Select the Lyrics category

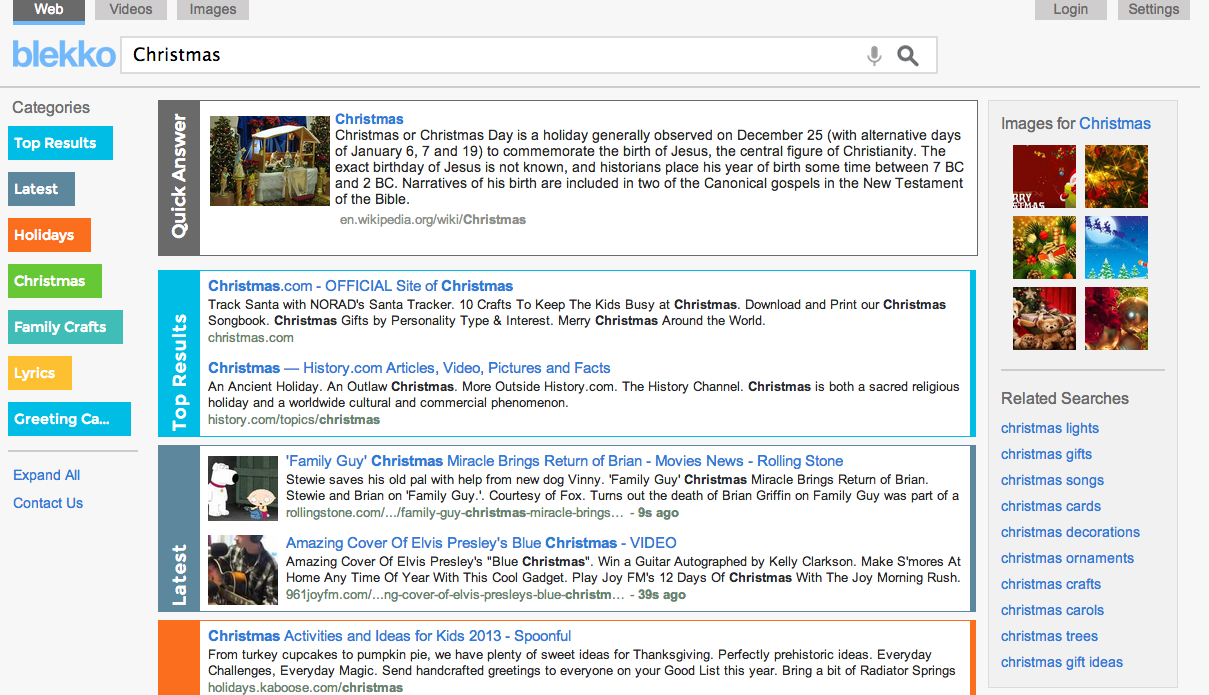[x=40, y=373]
